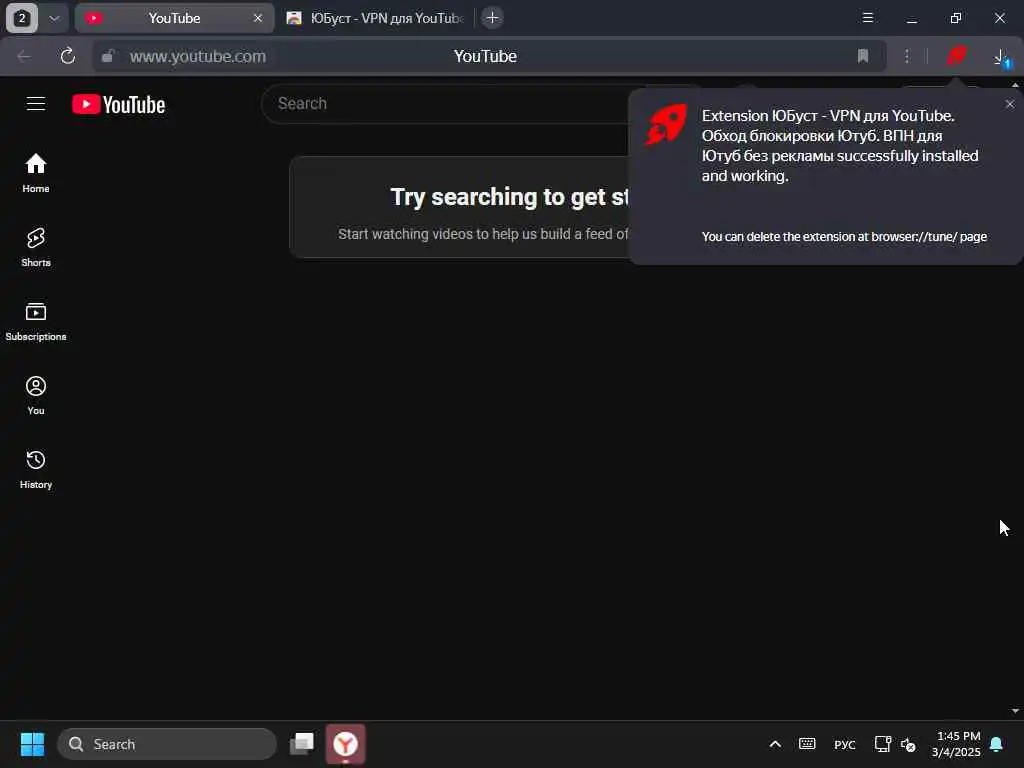The height and width of the screenshot is (768, 1024).
Task: Open History in the sidebar
Action: tap(36, 470)
